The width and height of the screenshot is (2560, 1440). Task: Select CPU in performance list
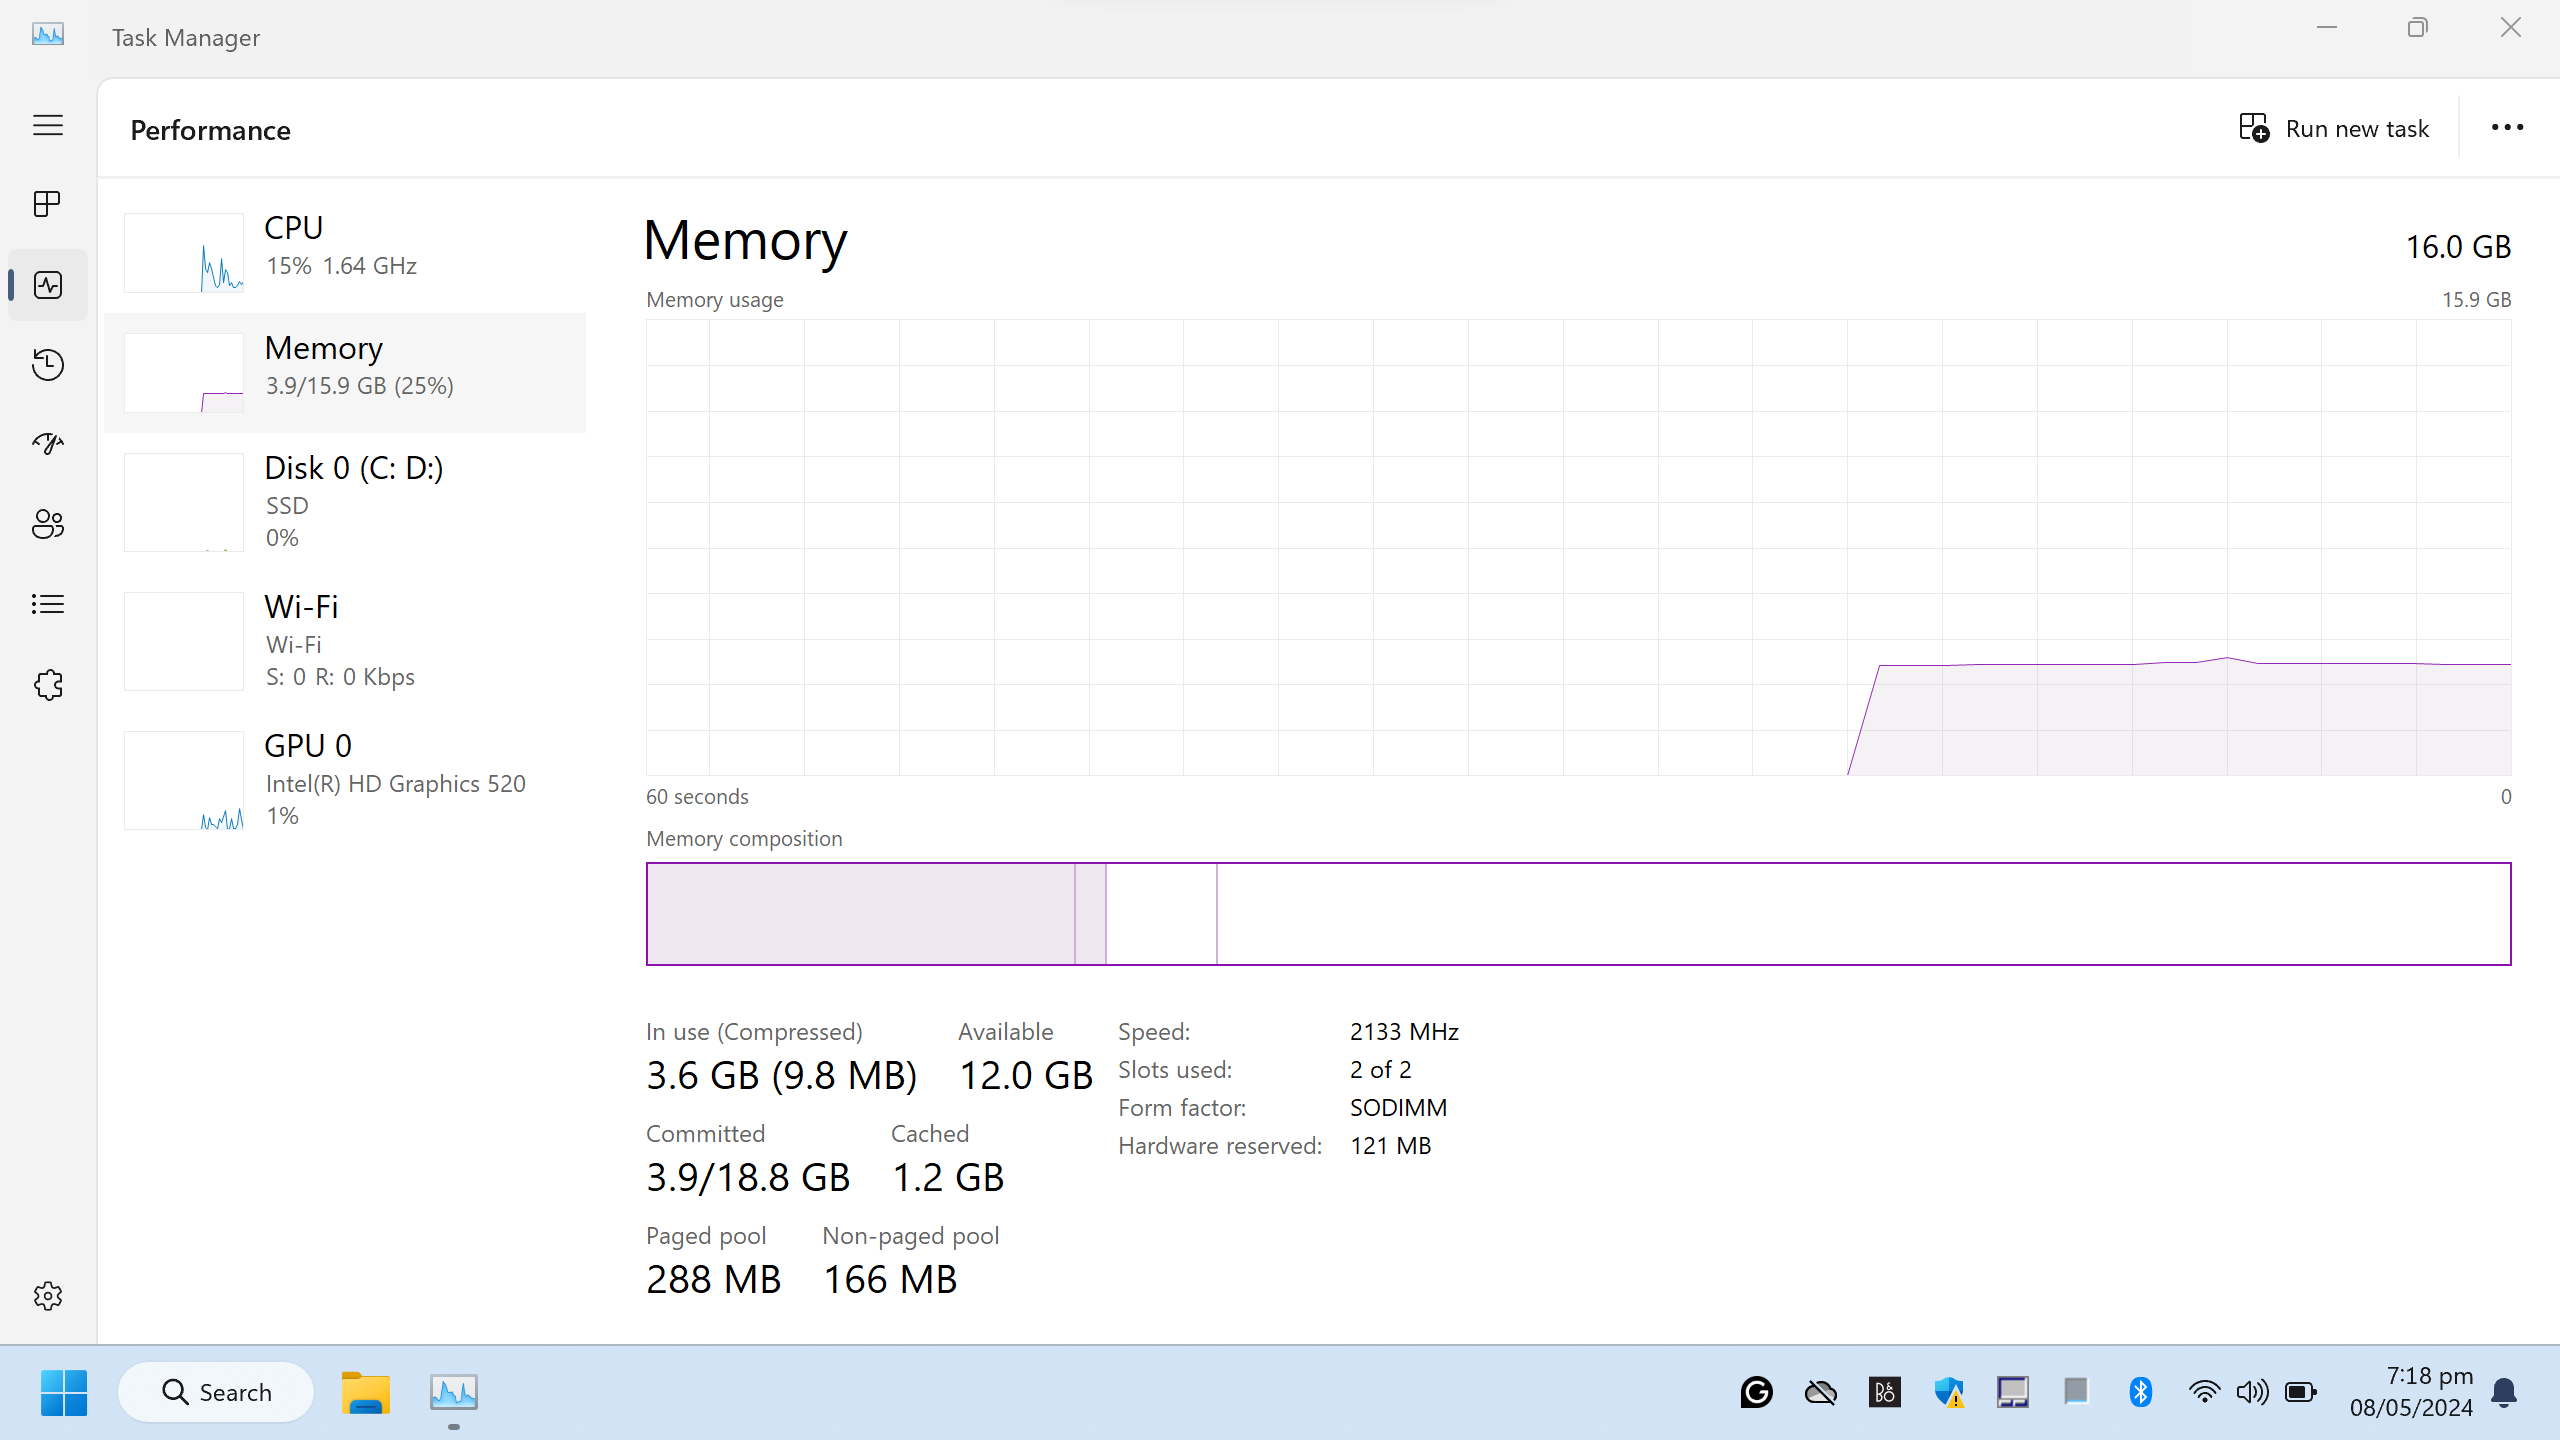[x=344, y=252]
